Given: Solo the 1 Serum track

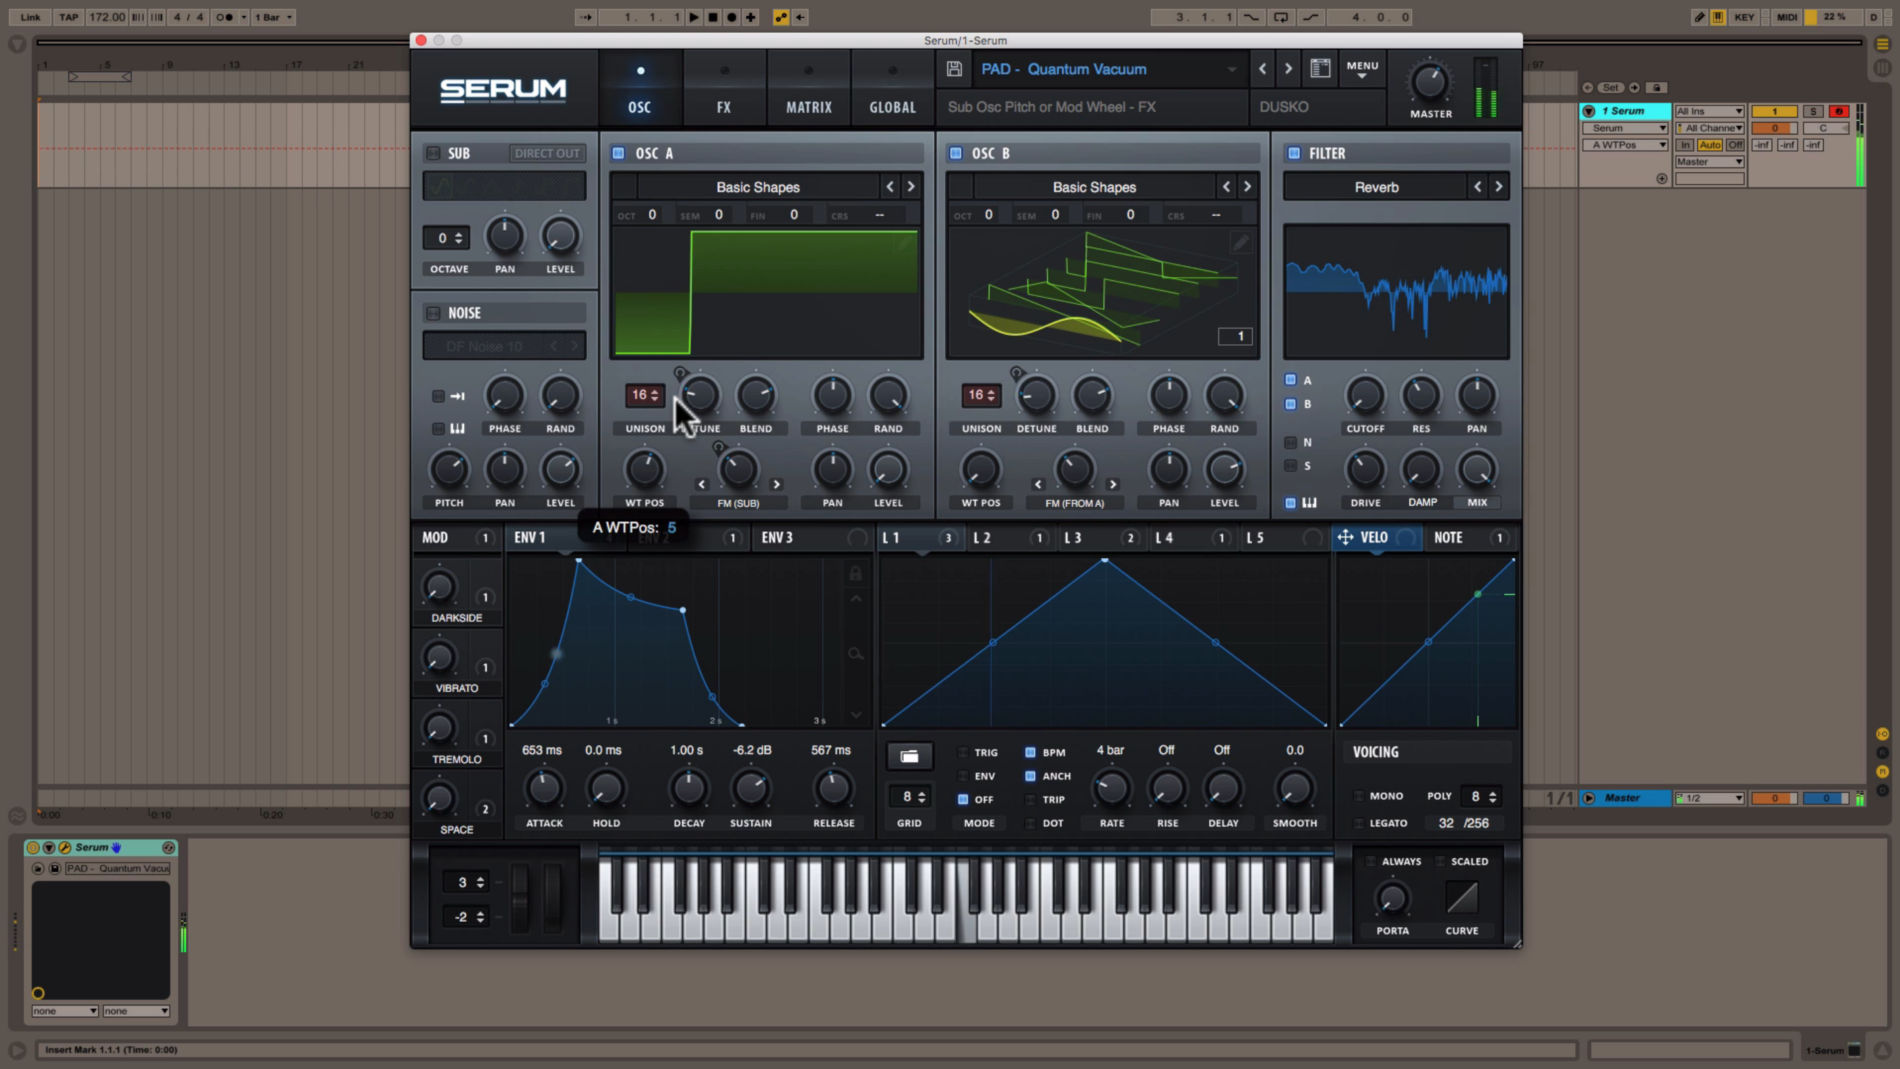Looking at the screenshot, I should click(1813, 111).
